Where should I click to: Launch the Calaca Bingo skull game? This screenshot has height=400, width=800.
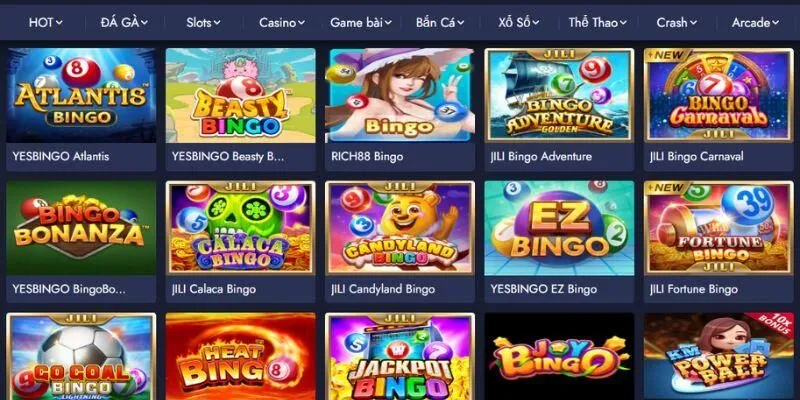(x=241, y=228)
